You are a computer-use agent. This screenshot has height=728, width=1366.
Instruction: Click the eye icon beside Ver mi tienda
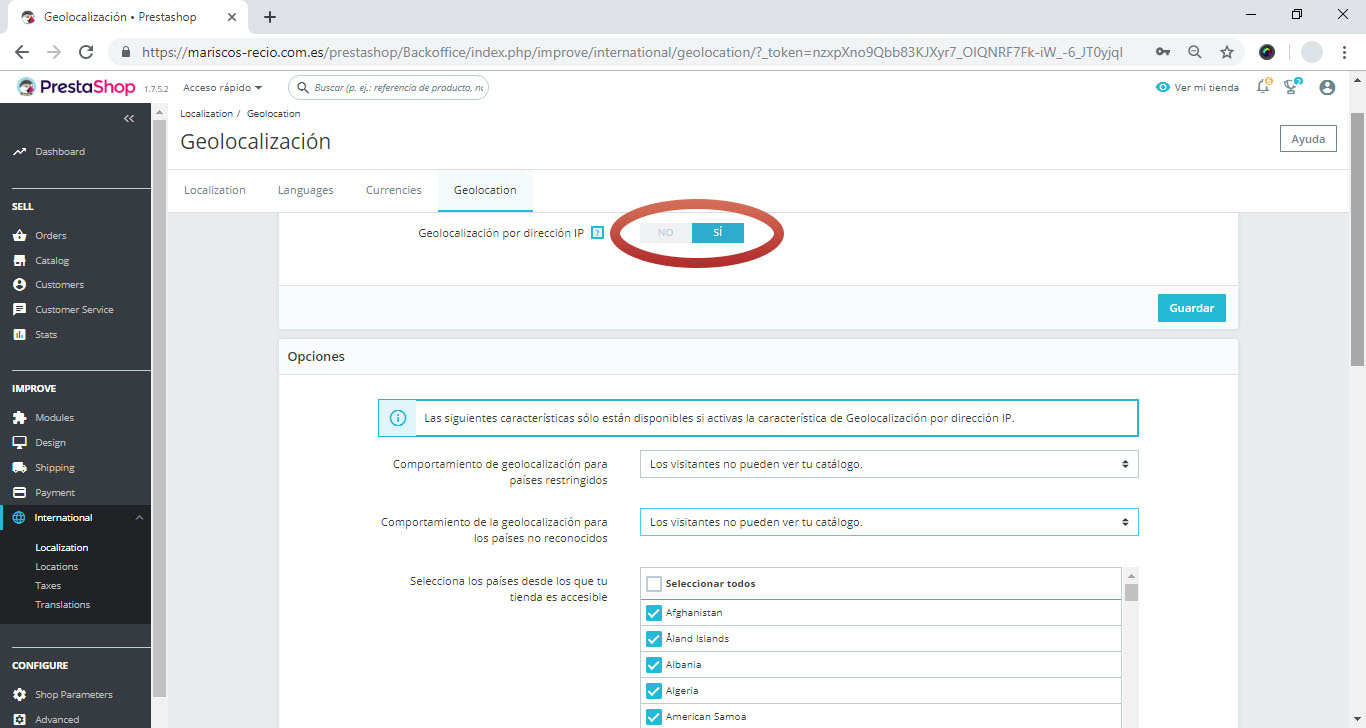coord(1162,88)
